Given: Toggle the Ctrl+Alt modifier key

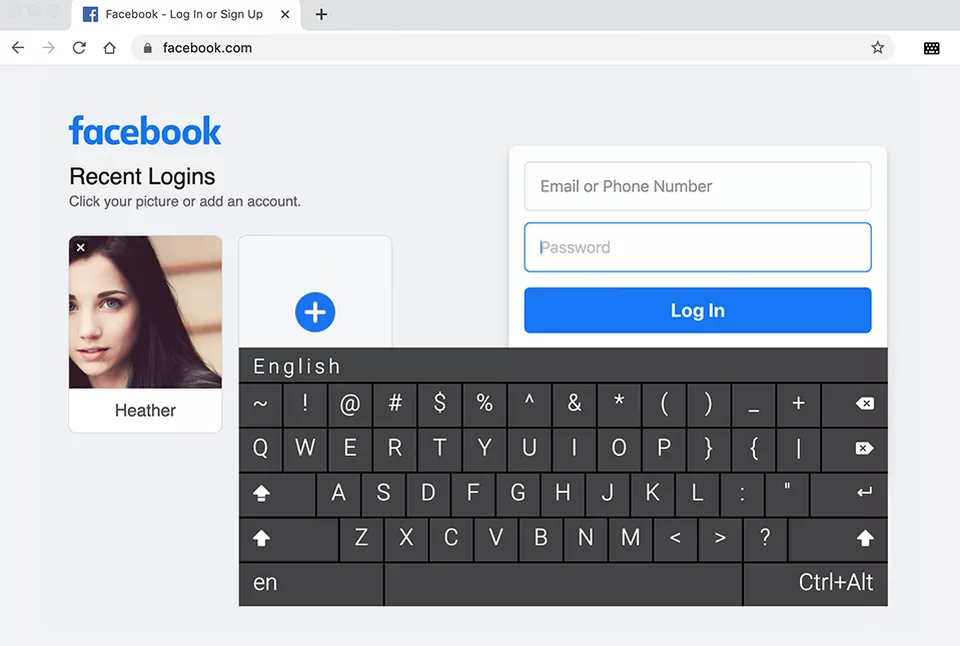Looking at the screenshot, I should pos(835,583).
